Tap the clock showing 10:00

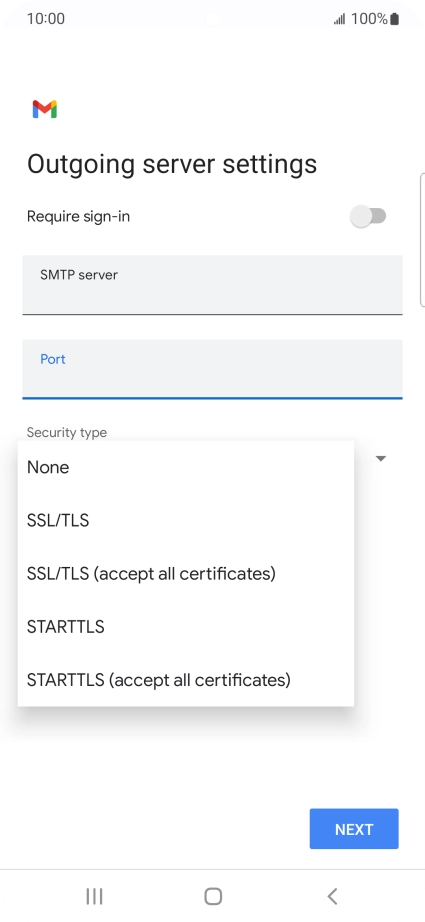pos(46,19)
